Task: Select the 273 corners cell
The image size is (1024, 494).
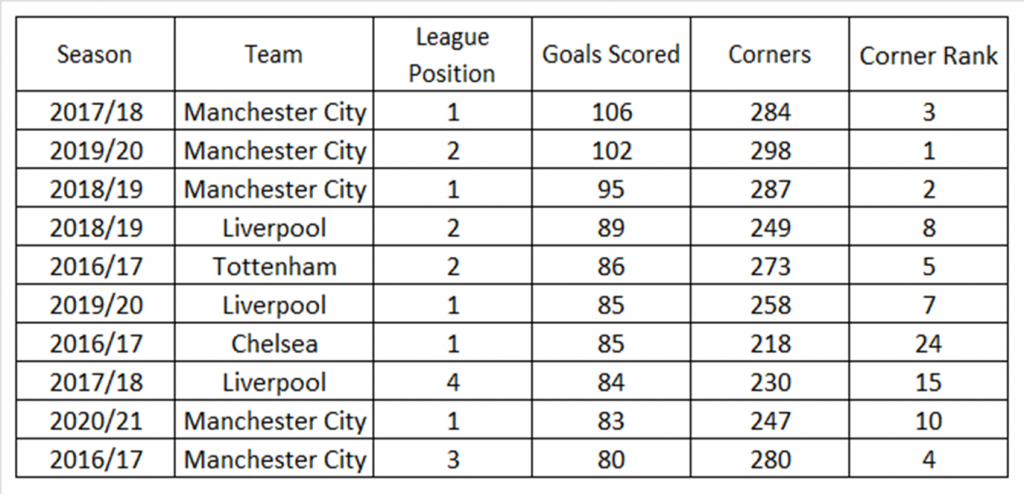Action: (x=770, y=266)
